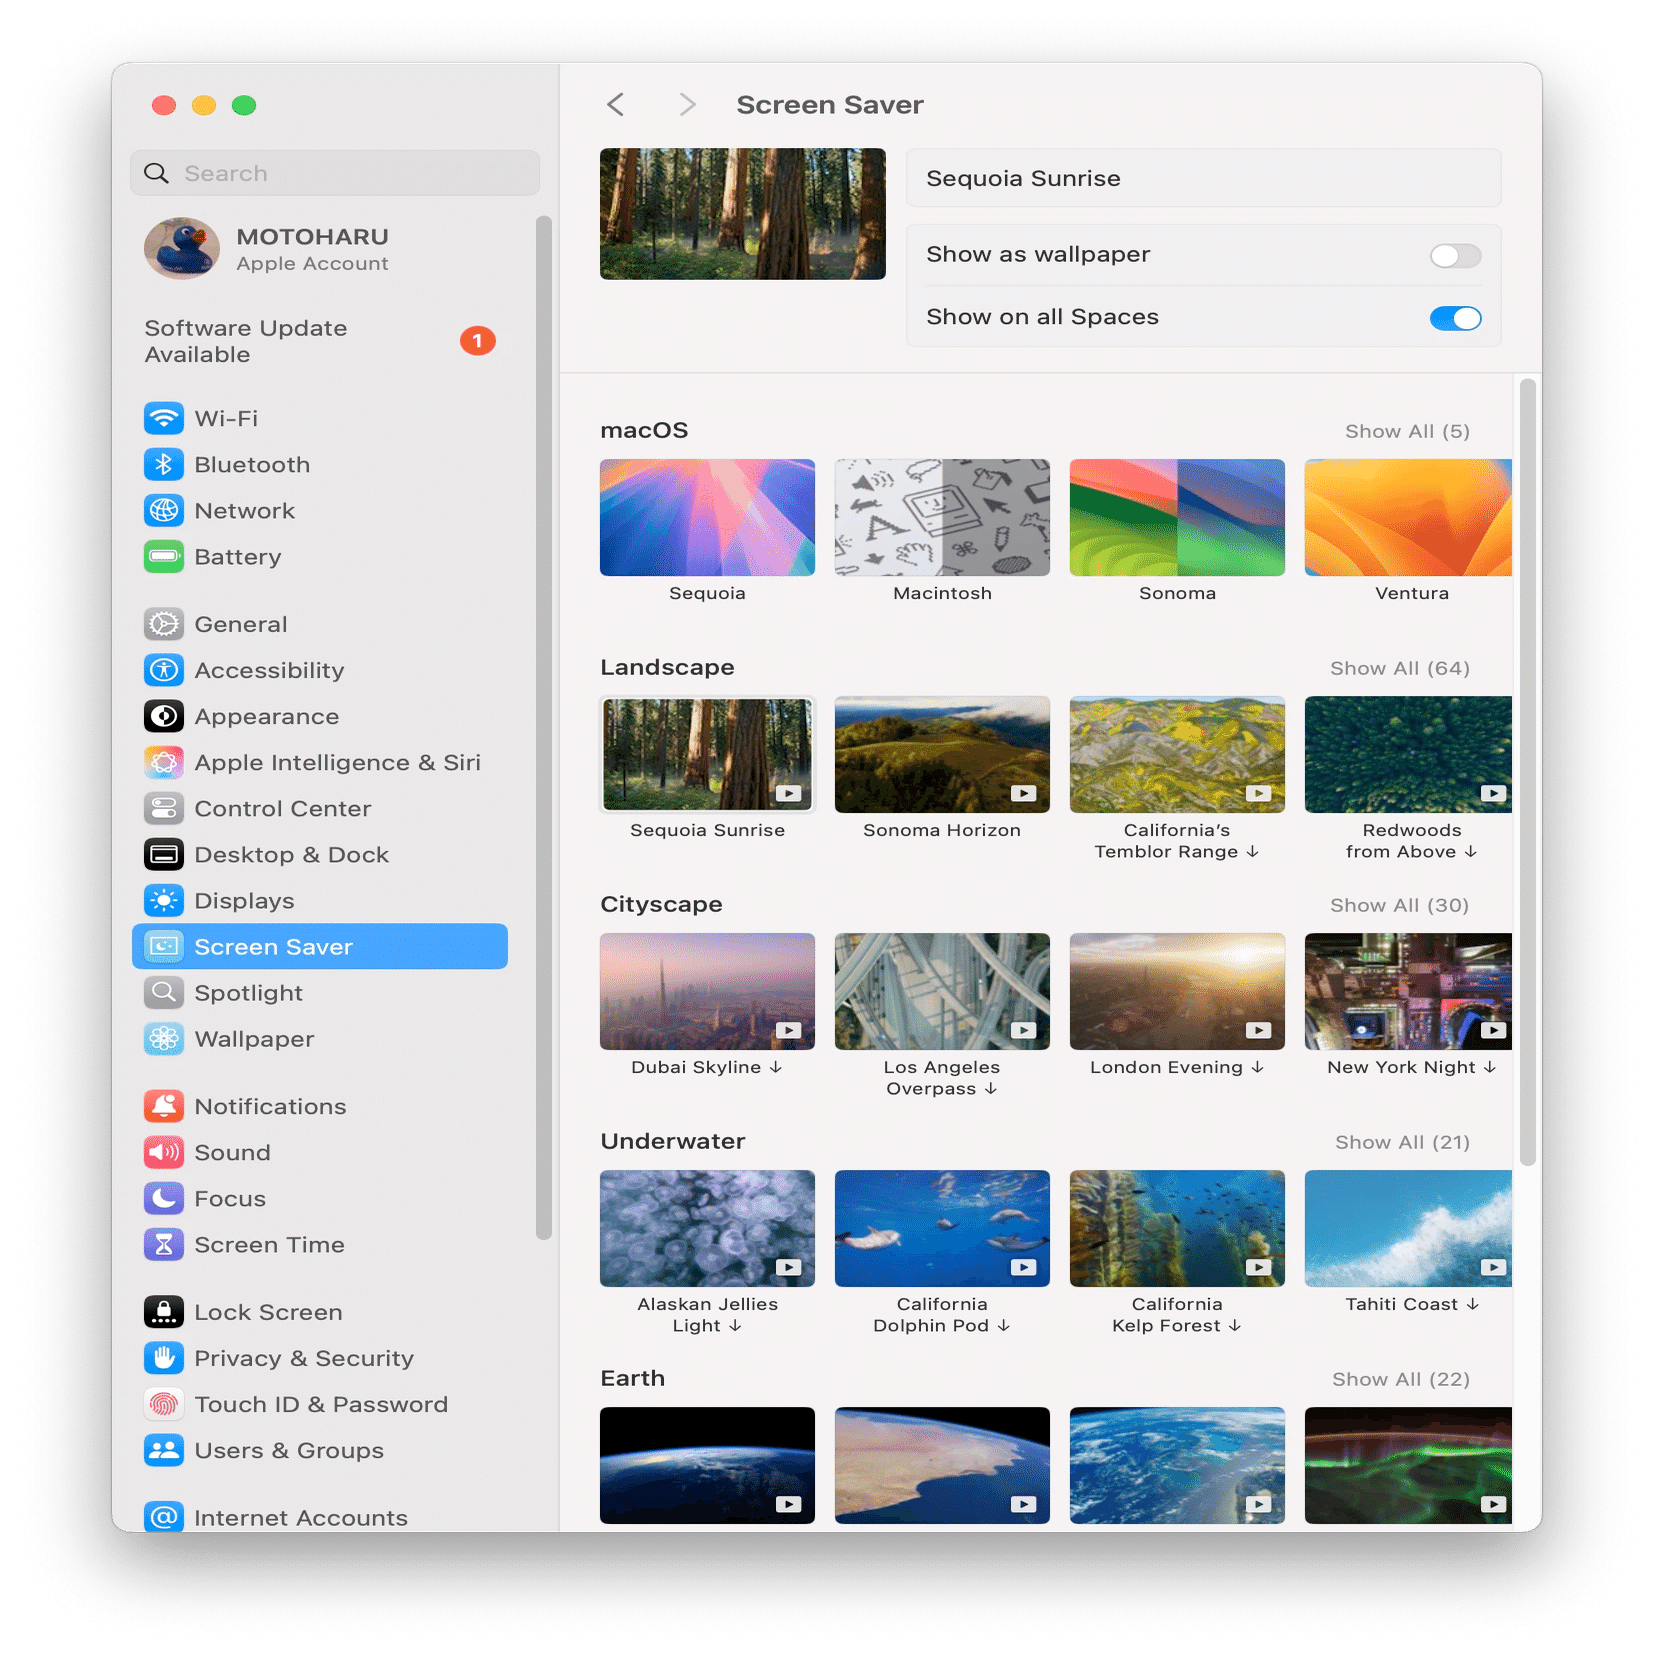Click Software Update Available
The width and height of the screenshot is (1654, 1654).
[245, 340]
